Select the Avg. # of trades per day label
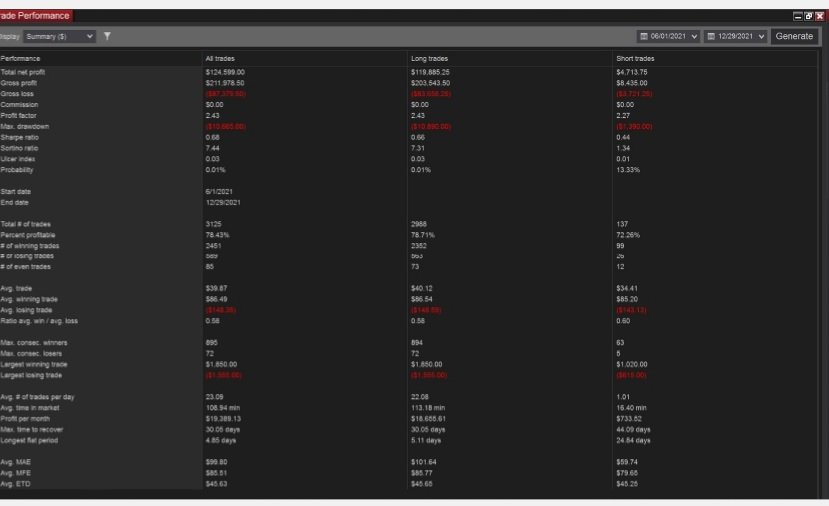 pos(37,397)
